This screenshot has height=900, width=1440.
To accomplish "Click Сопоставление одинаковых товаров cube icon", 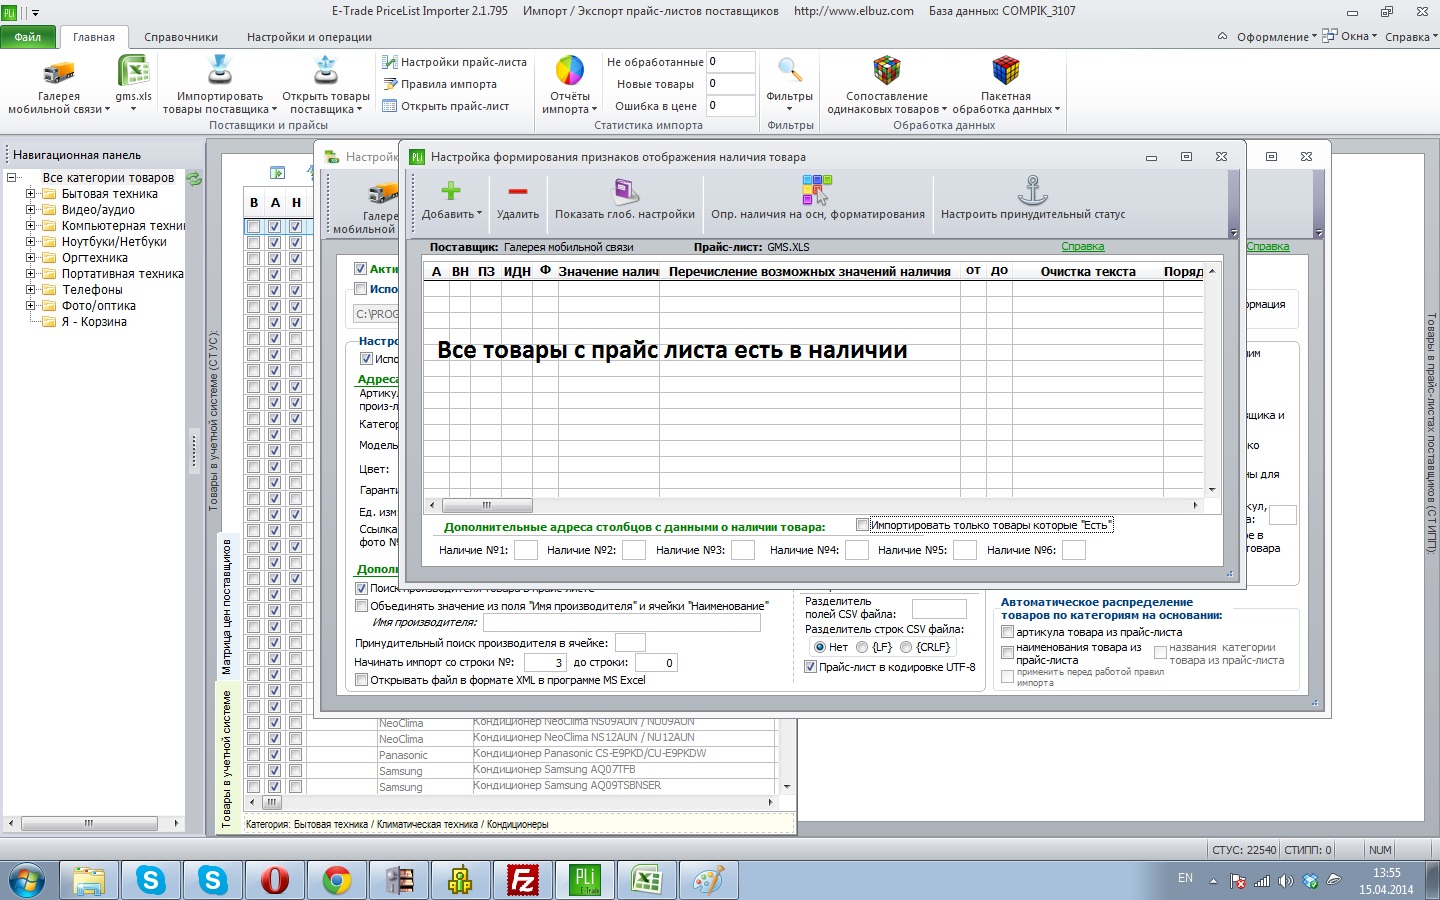I will [x=886, y=71].
